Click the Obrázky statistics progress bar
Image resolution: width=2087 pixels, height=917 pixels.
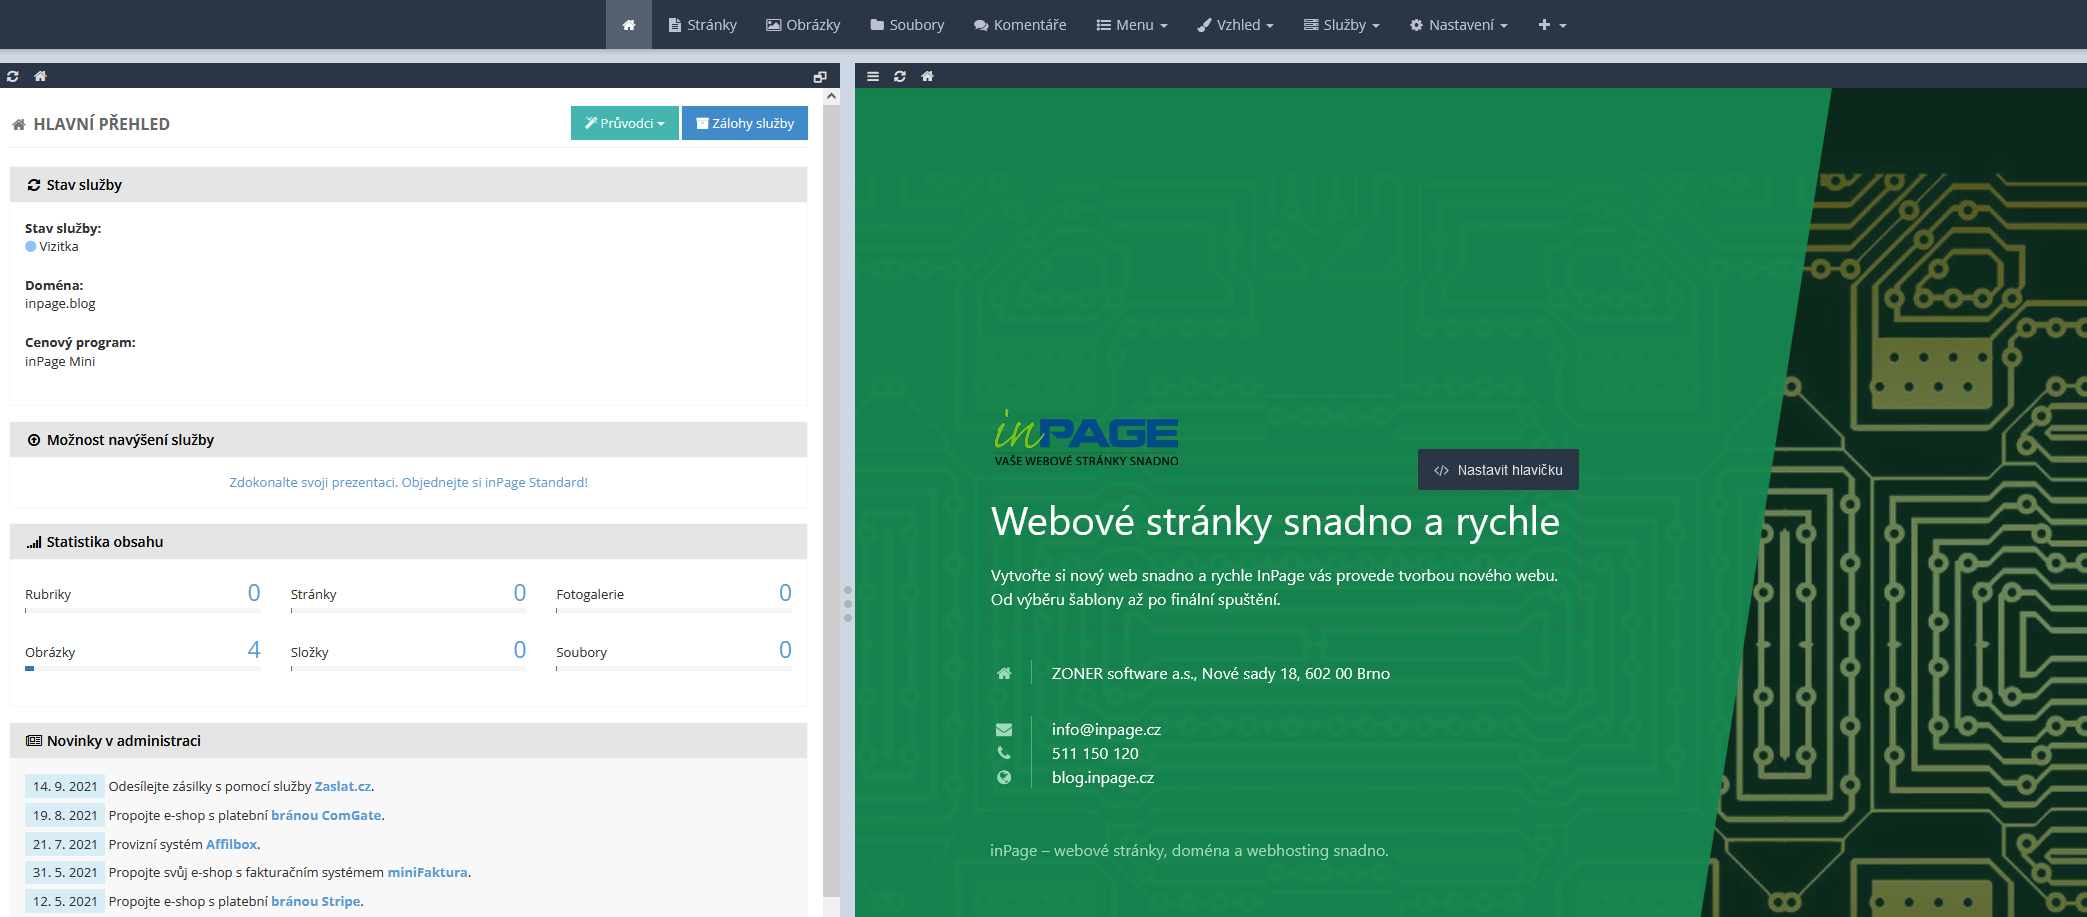142,669
